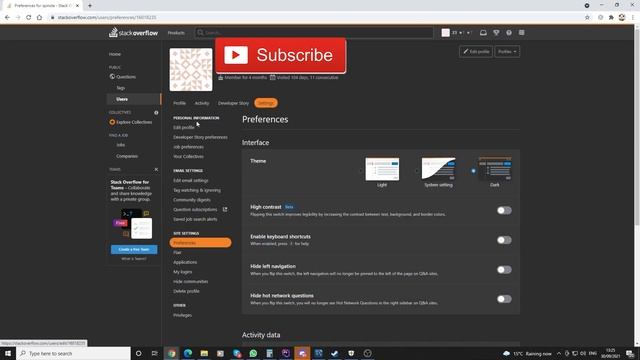The height and width of the screenshot is (360, 640).
Task: Open Tags in left sidebar
Action: tap(120, 88)
